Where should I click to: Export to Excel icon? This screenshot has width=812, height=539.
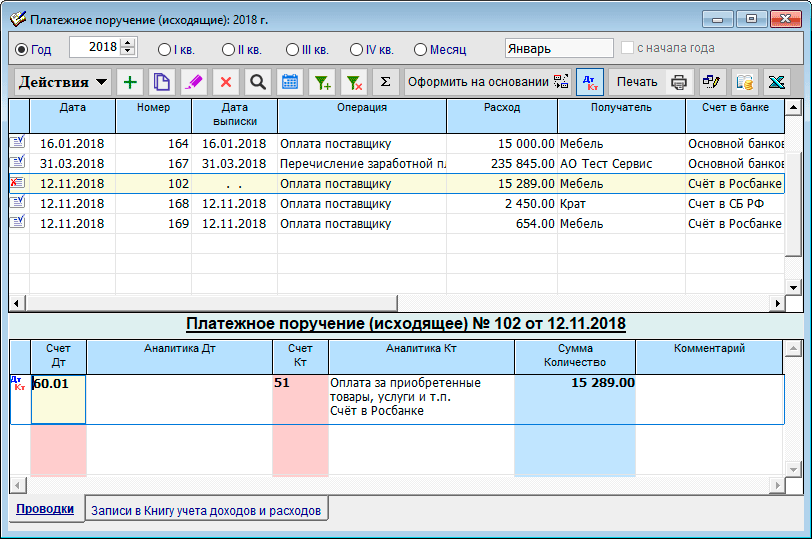pyautogui.click(x=776, y=82)
